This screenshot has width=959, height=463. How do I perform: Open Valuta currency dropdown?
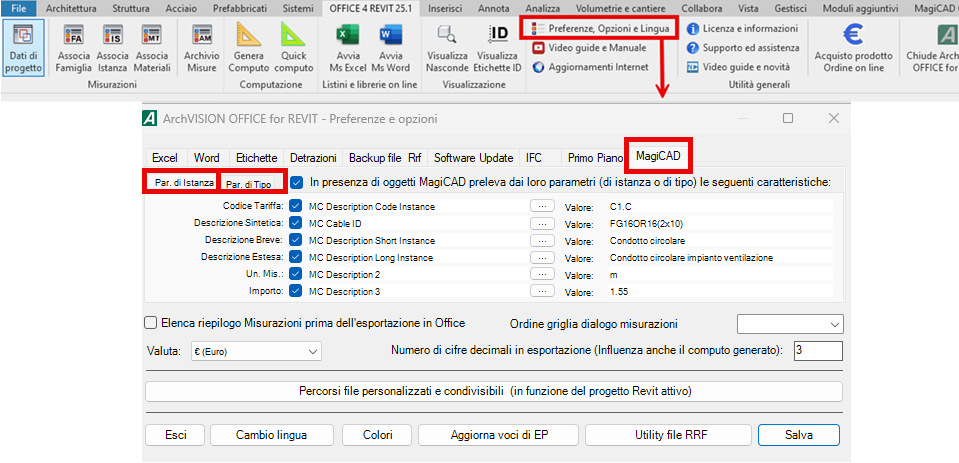coord(256,351)
